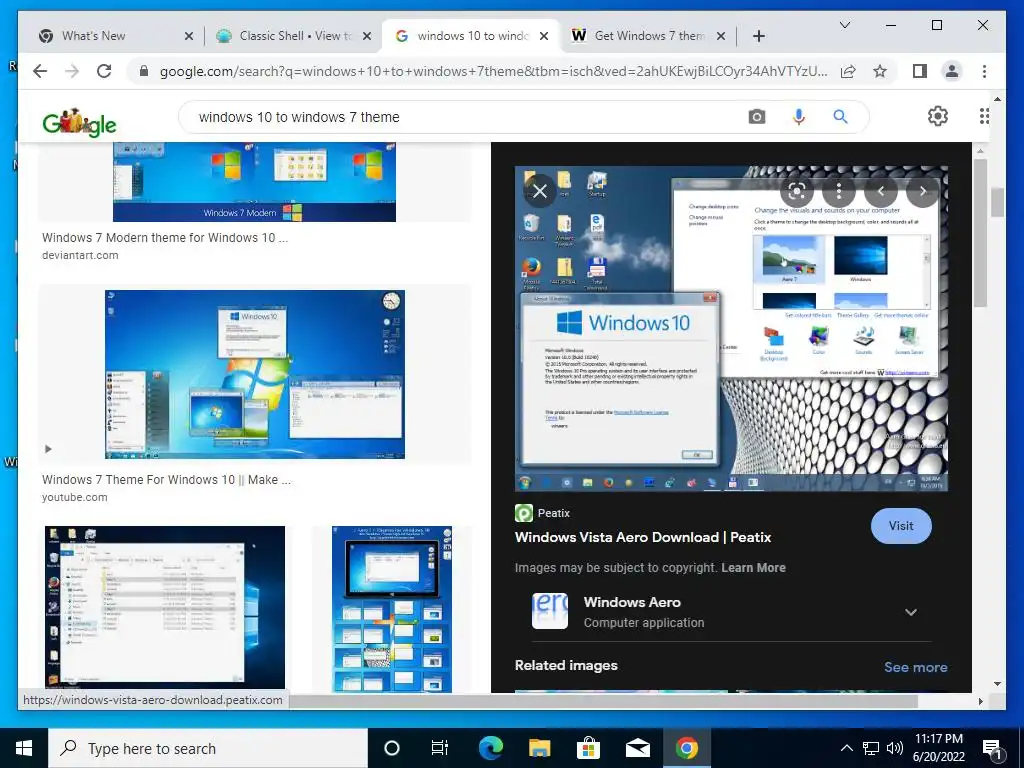
Task: Click See more related images
Action: click(x=916, y=667)
